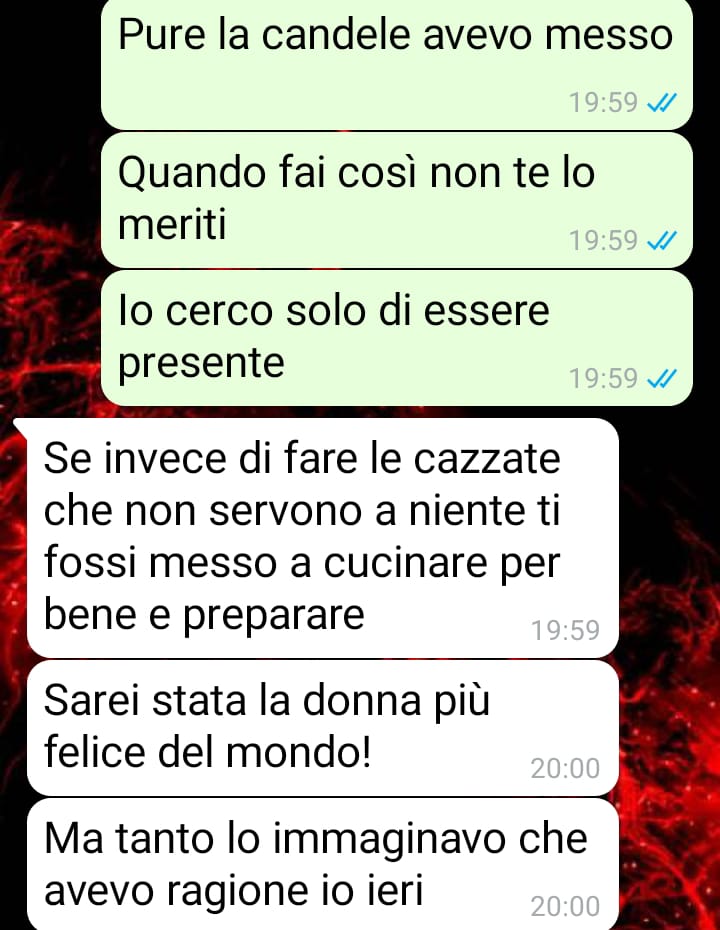Tap the "Sarei stata la donna più felice" bubble
Image resolution: width=720 pixels, height=930 pixels.
click(x=323, y=728)
